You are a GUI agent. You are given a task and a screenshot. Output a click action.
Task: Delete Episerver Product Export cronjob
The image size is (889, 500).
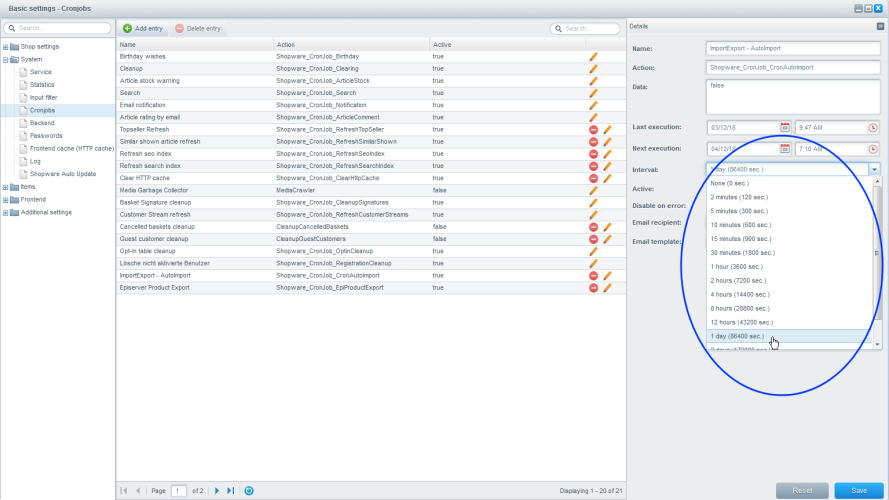coord(593,288)
